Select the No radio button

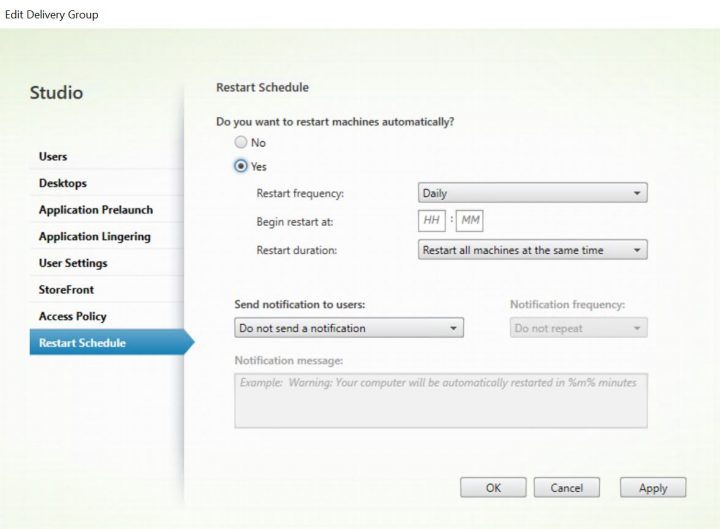point(241,143)
